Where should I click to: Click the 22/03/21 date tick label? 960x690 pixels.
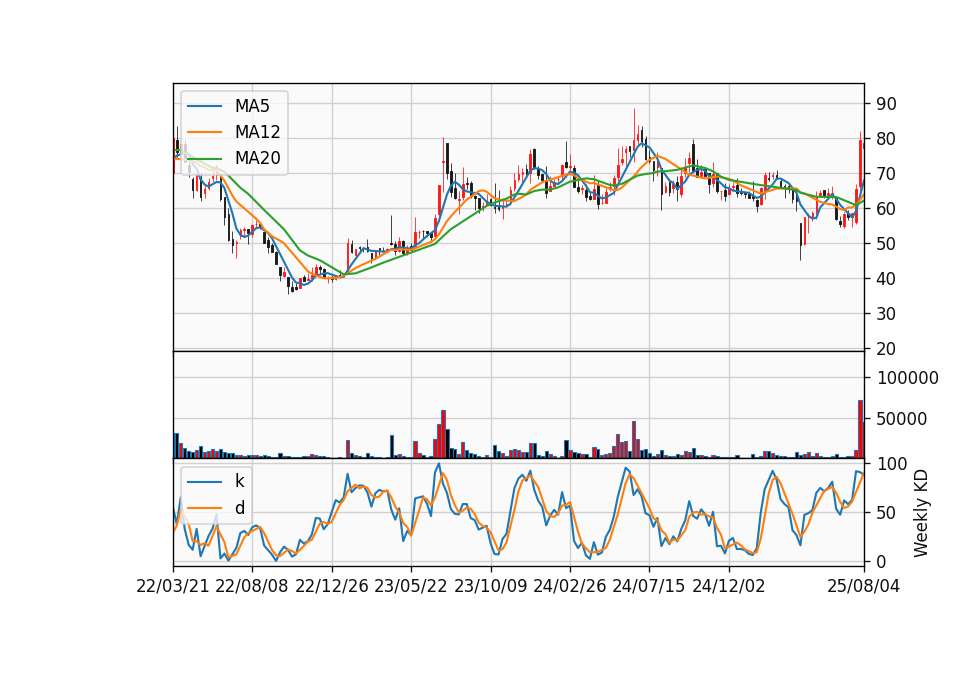pos(173,586)
